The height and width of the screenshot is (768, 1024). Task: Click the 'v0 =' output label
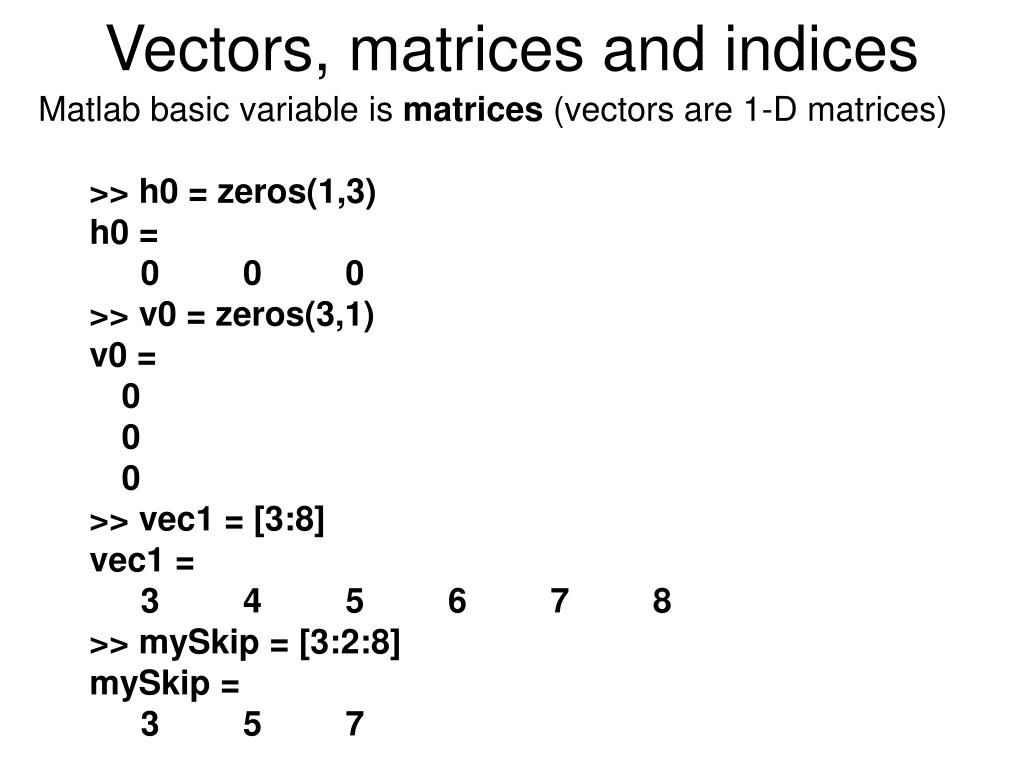coord(123,356)
